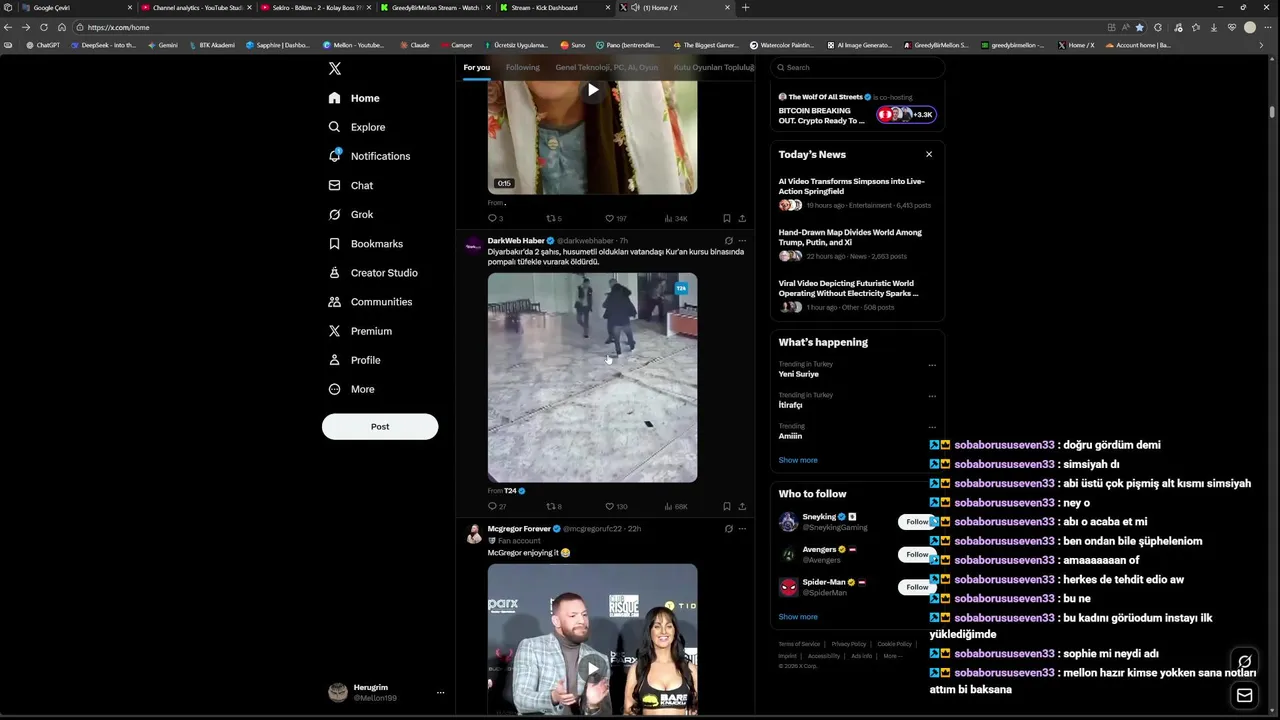Screen dimensions: 1280x720
Task: Repost the post with 5 reposts
Action: (554, 218)
